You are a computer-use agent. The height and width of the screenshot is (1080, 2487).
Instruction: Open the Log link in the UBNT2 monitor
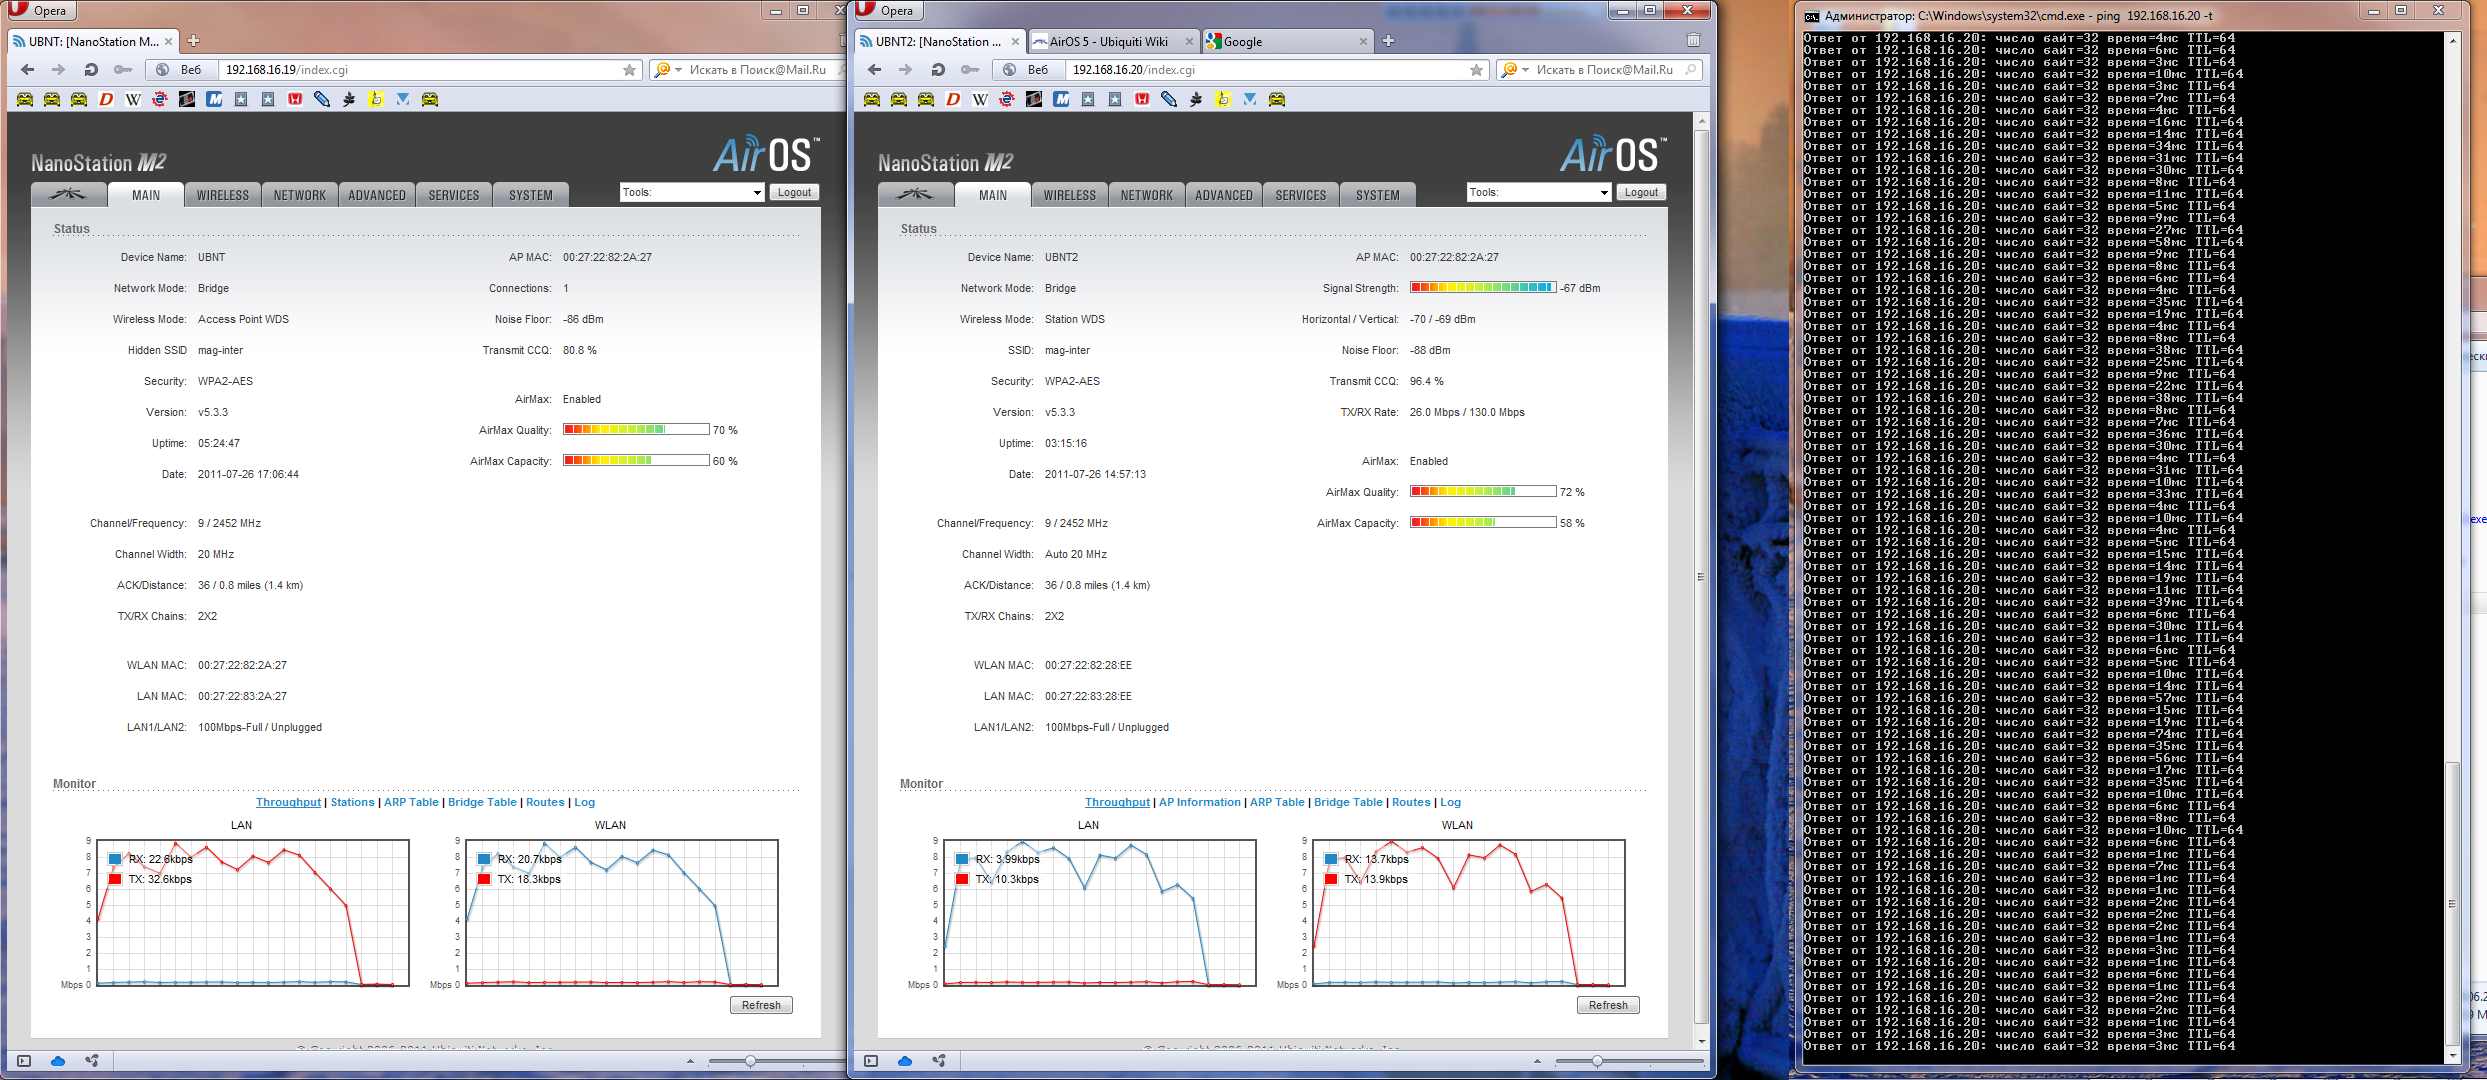(1450, 802)
